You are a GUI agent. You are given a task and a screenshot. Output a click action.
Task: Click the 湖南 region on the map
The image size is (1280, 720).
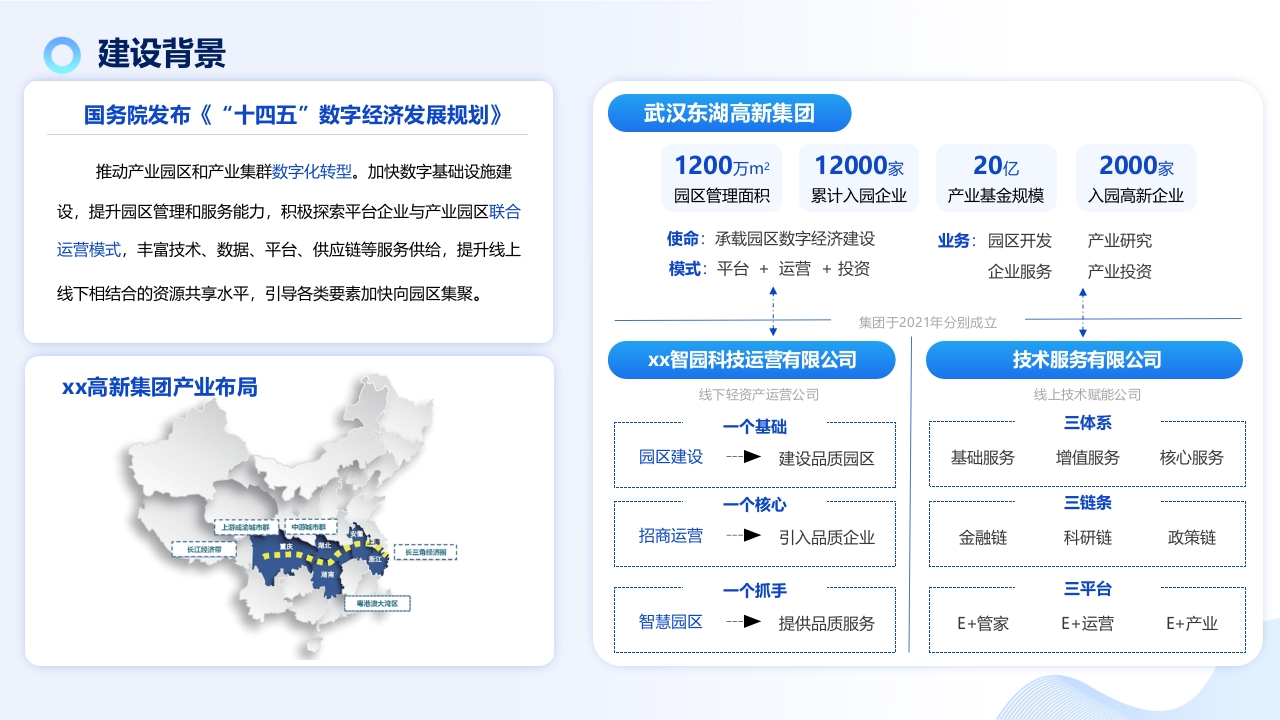pyautogui.click(x=328, y=575)
